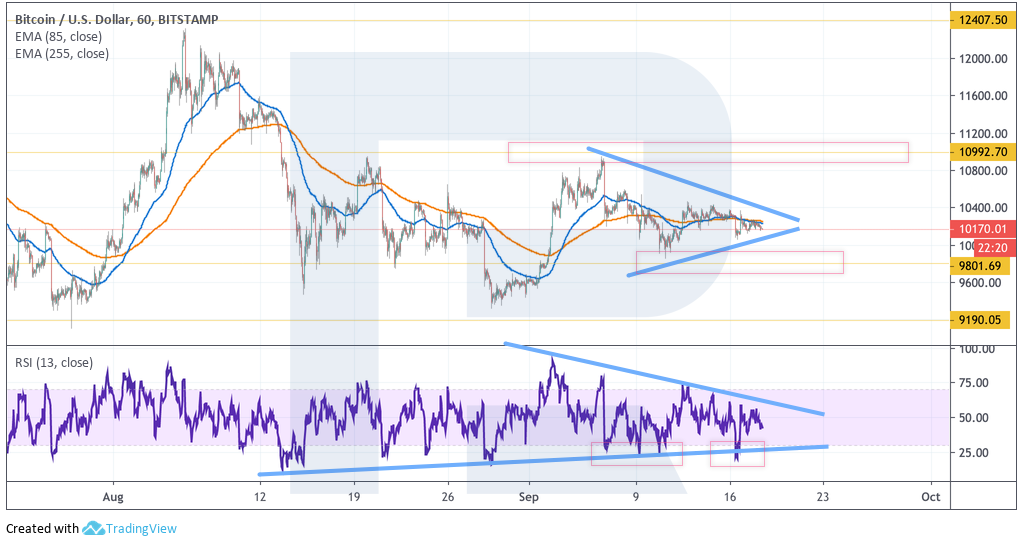Screen dimensions: 1023x546
Task: Select the pink resistance rectangle near 10992.70
Action: (x=707, y=152)
